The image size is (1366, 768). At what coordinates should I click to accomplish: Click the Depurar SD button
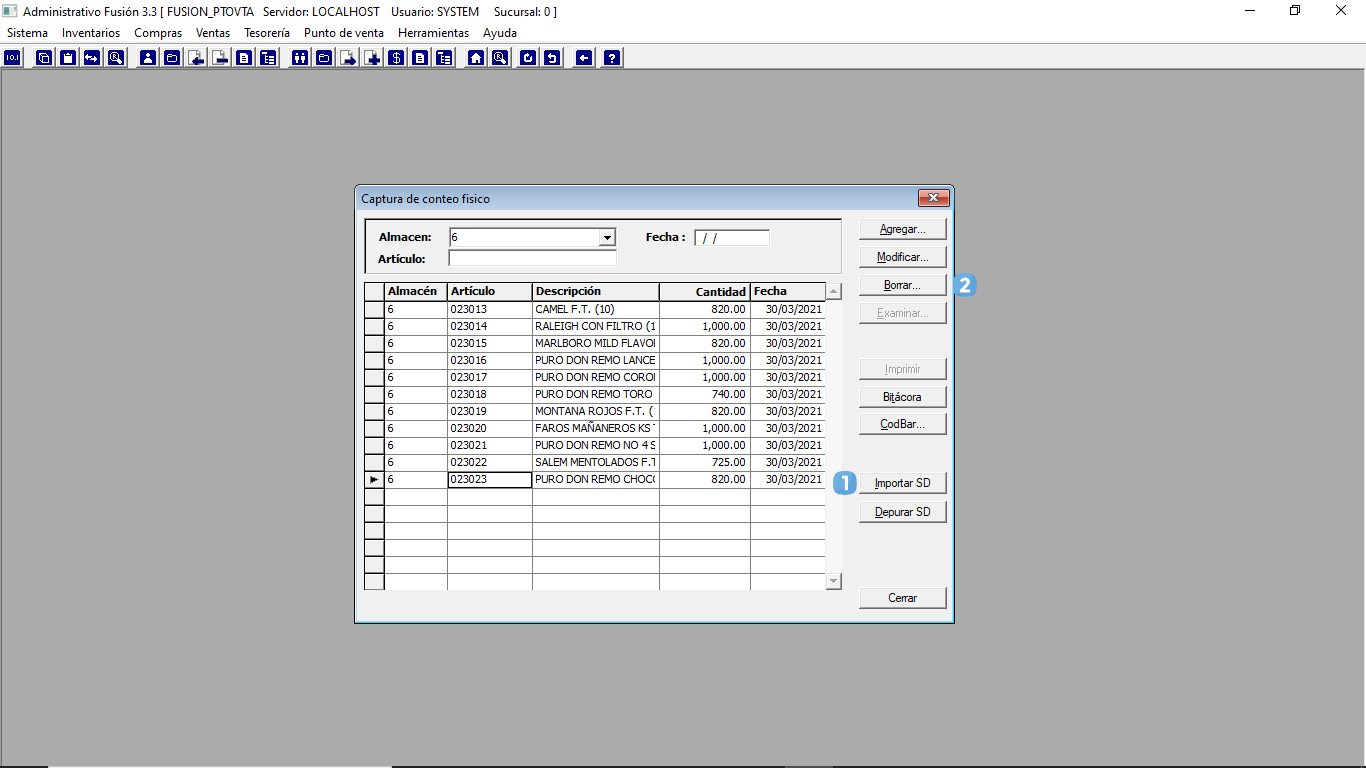pyautogui.click(x=903, y=512)
